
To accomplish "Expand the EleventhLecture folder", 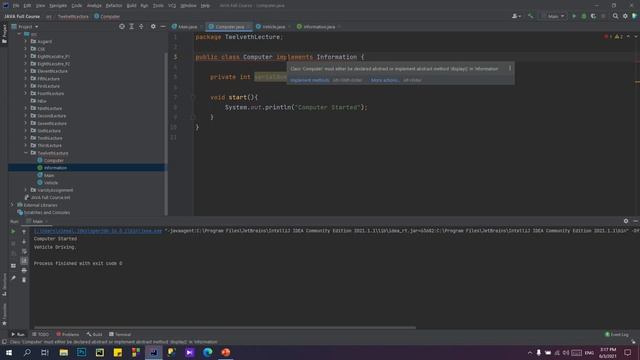I will tap(26, 71).
